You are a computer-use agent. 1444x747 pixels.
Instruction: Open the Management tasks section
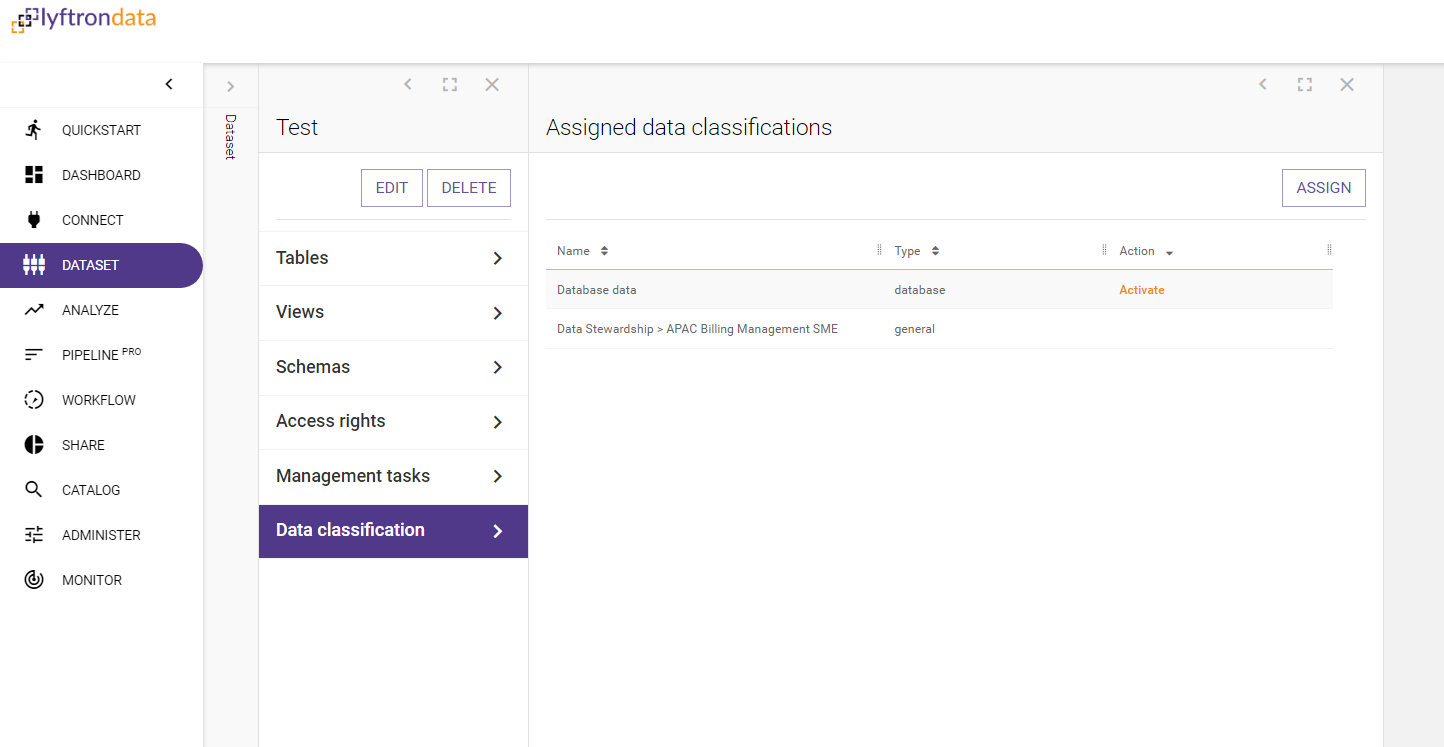pyautogui.click(x=393, y=476)
